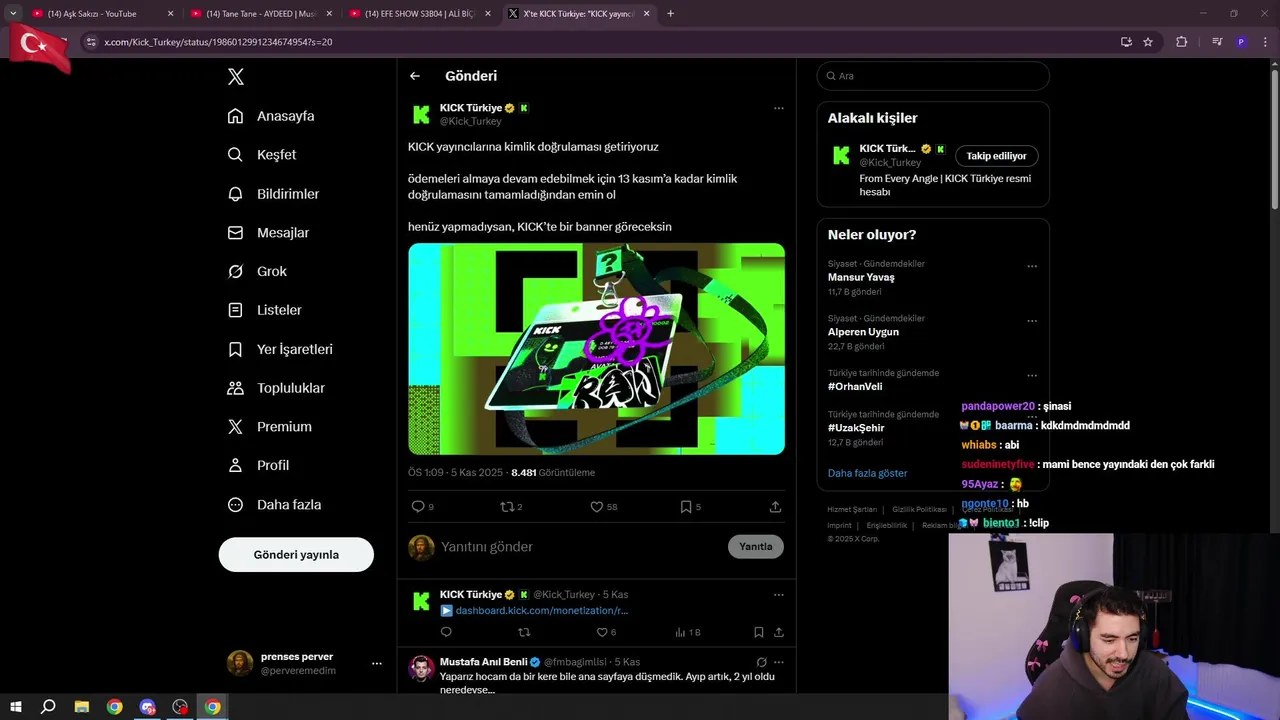Go back with the arrow beside Gönderi
The image size is (1280, 720).
[415, 76]
